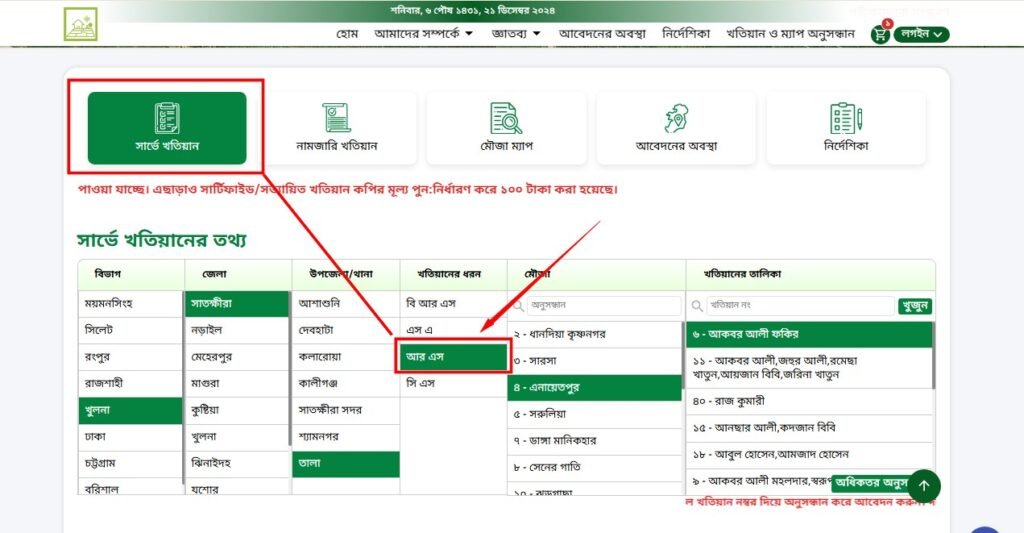Select কুষ্টিয়া district
The width and height of the screenshot is (1024, 533).
237,410
